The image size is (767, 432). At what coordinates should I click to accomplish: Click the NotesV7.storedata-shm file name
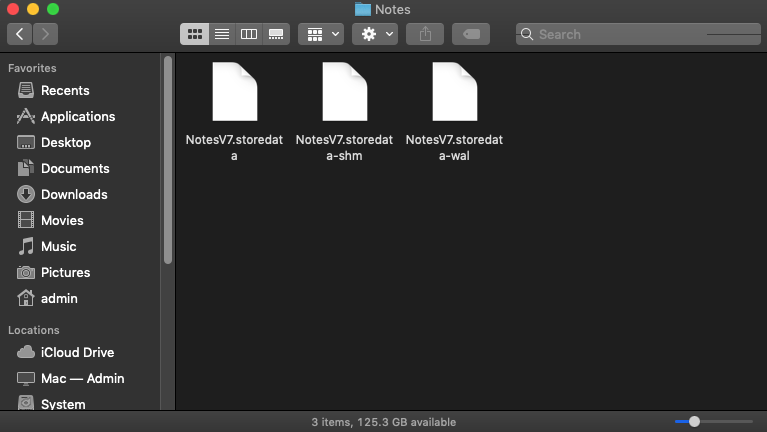344,148
